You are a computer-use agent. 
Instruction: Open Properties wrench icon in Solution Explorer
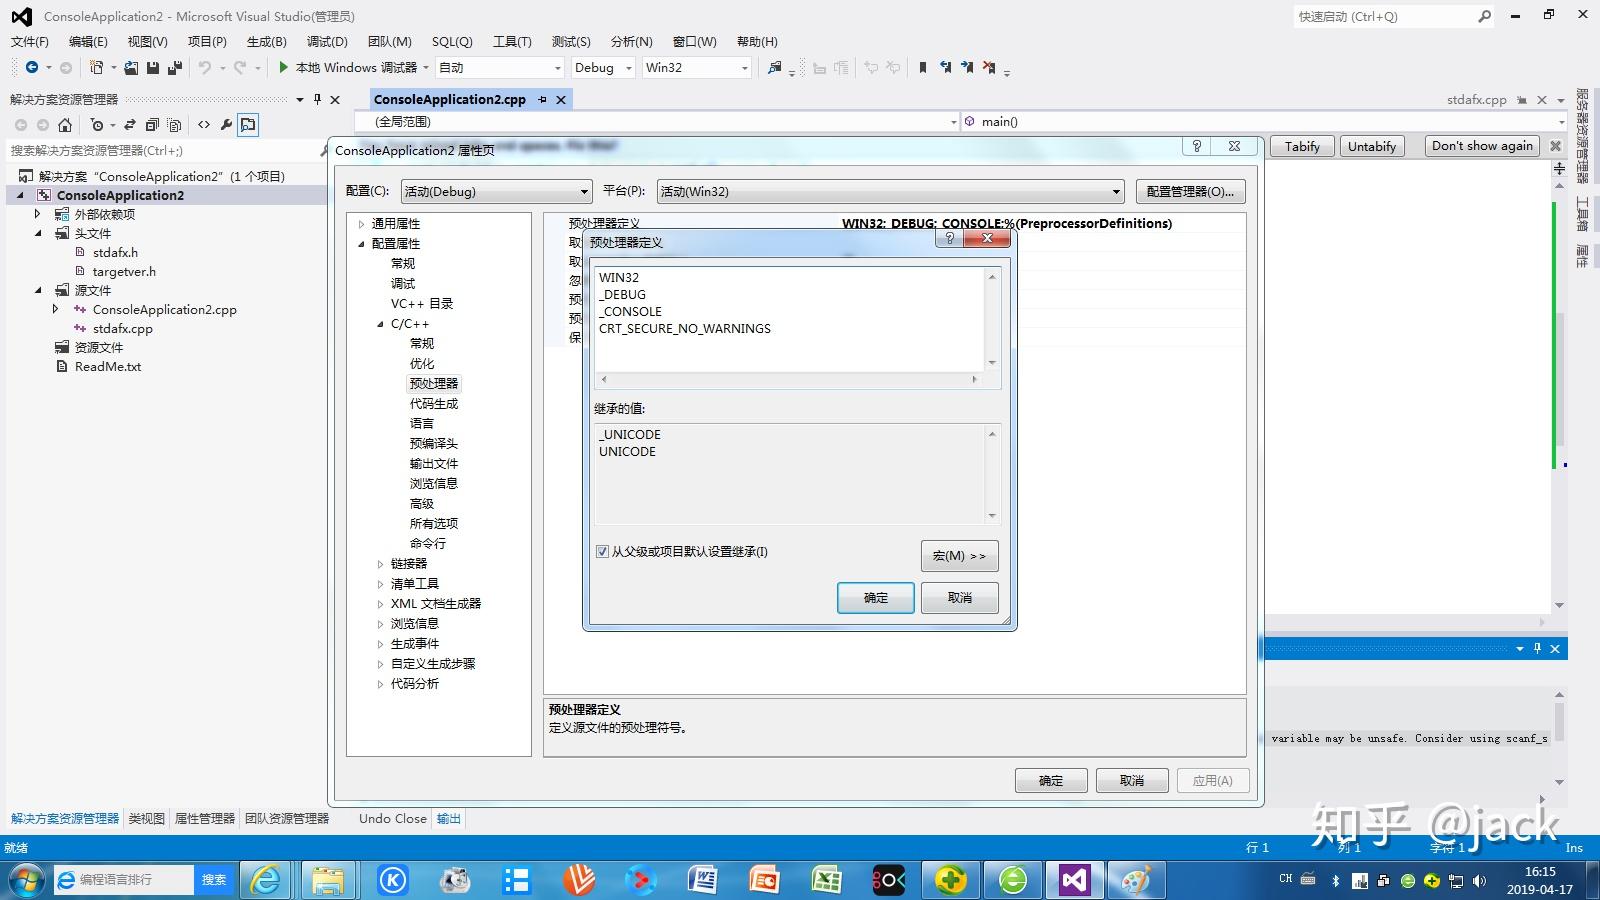(x=226, y=125)
